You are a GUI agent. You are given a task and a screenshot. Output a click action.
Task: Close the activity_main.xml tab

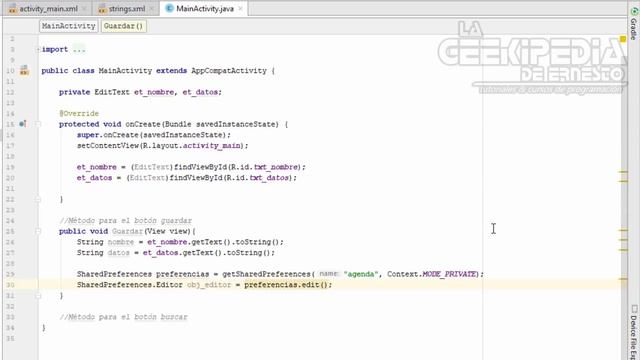pos(84,9)
